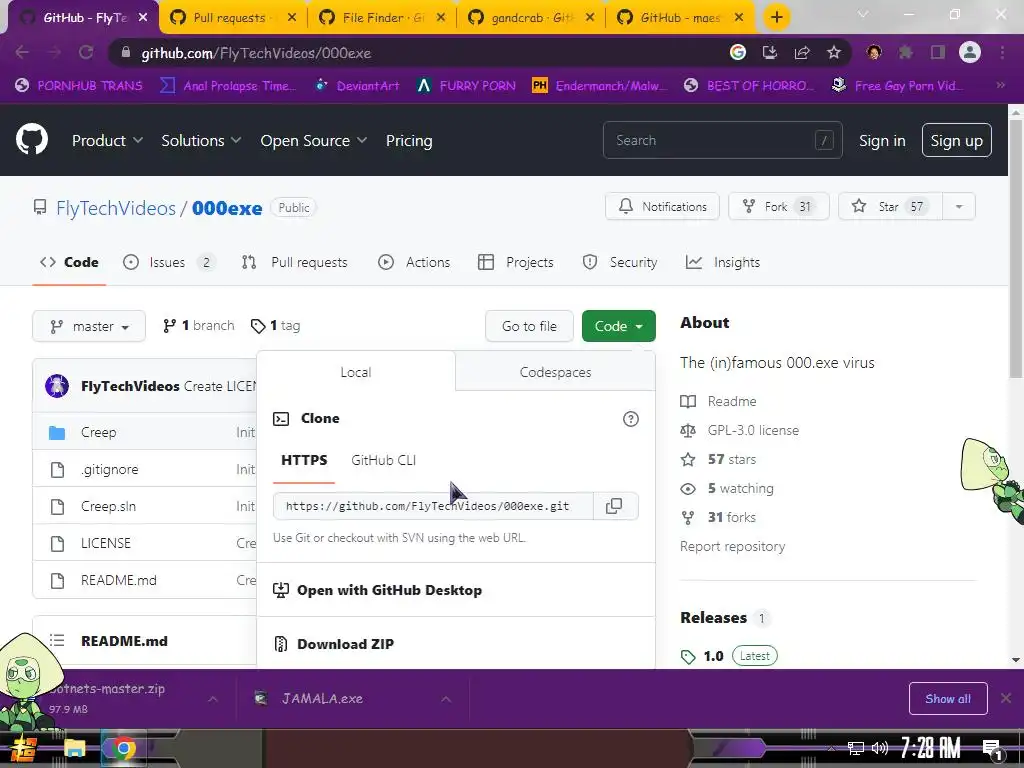1024x768 pixels.
Task: Open the Chrome profile avatar icon
Action: click(970, 52)
